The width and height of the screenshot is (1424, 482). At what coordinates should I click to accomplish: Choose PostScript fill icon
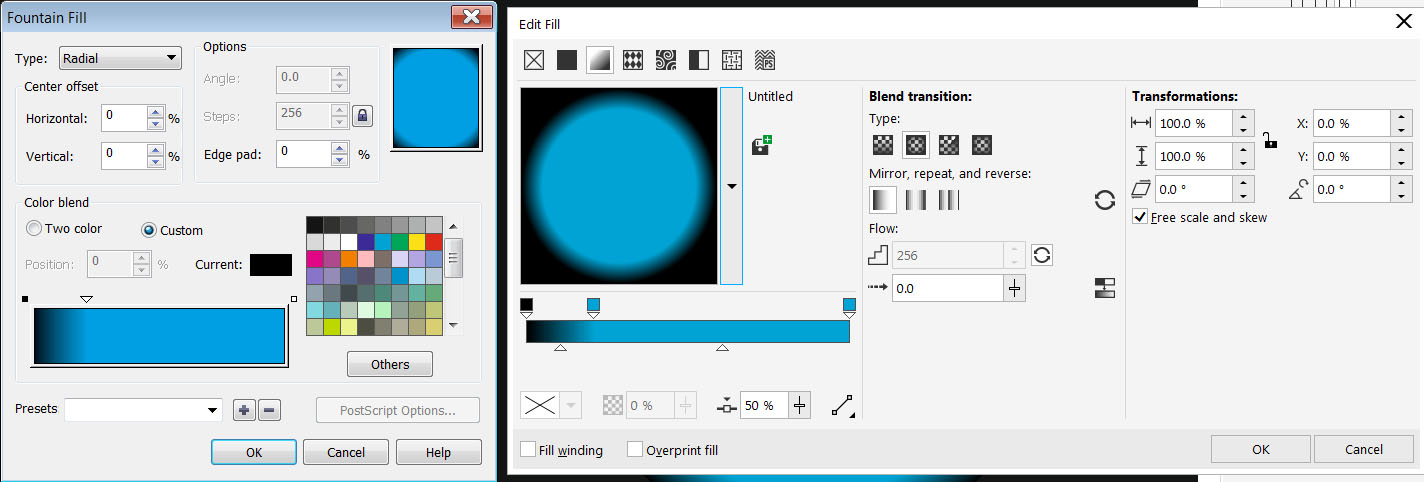(765, 60)
